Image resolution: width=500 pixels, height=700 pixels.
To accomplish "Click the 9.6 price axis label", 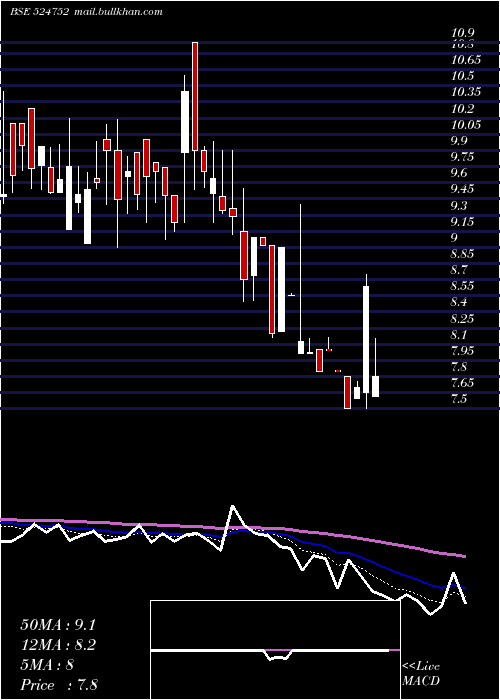I will pos(460,173).
